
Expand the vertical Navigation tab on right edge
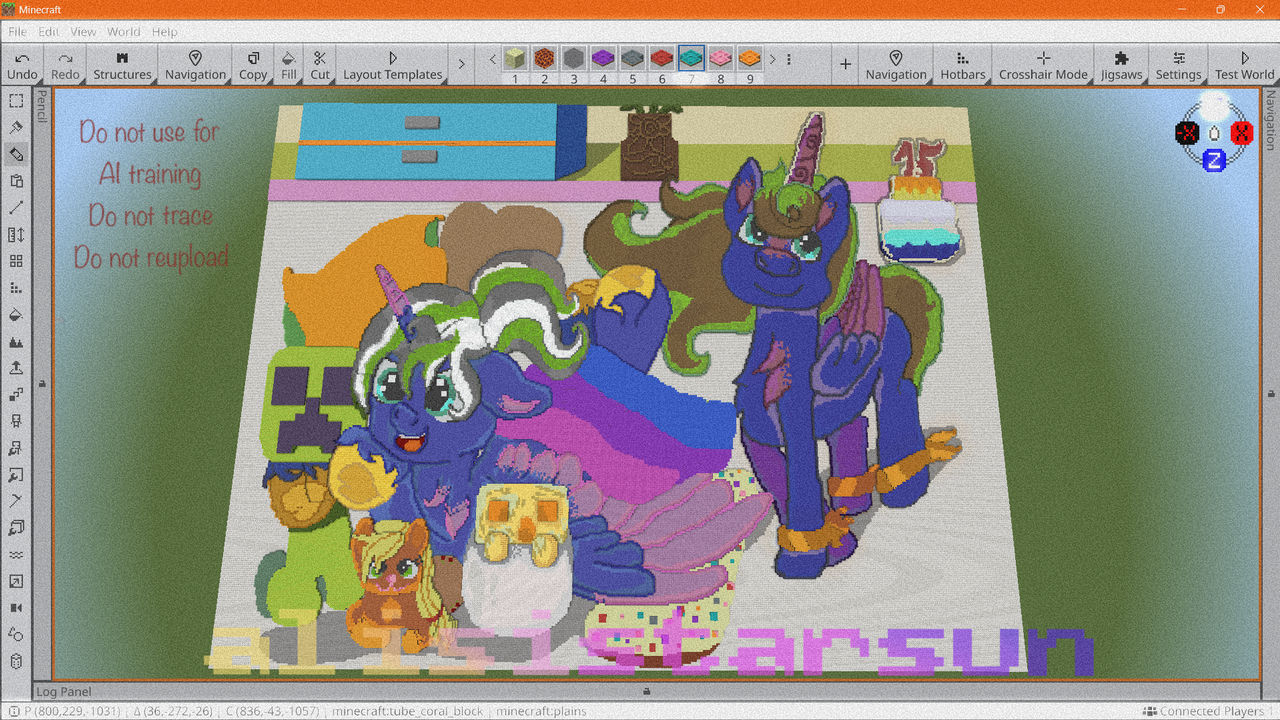(x=1271, y=121)
